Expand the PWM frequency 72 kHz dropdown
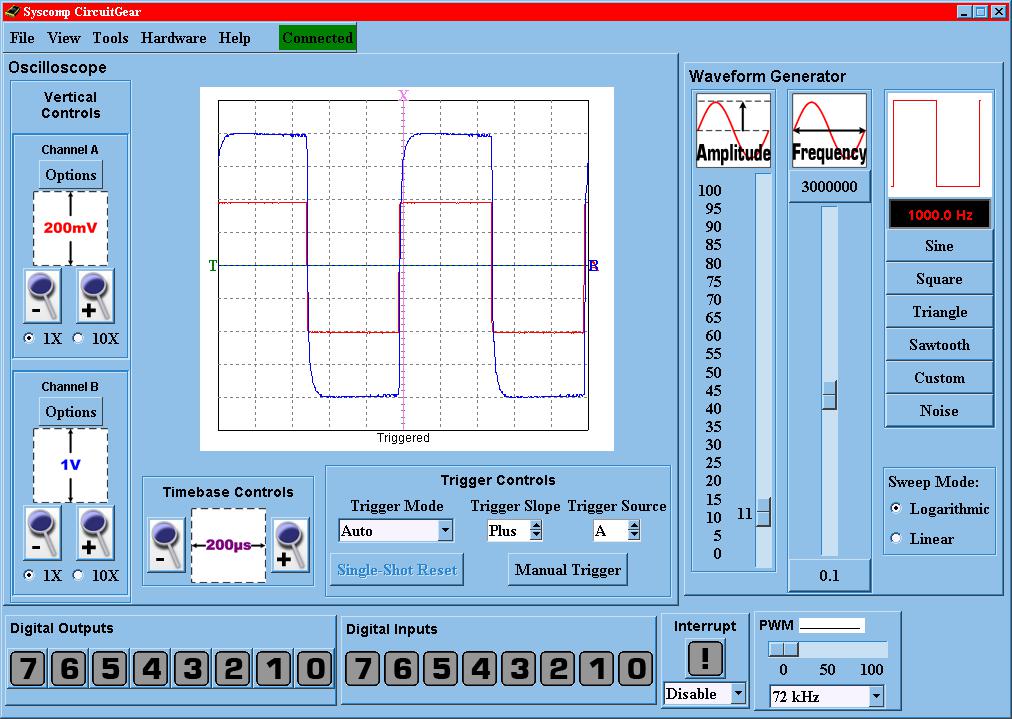This screenshot has height=719, width=1012. pyautogui.click(x=876, y=696)
